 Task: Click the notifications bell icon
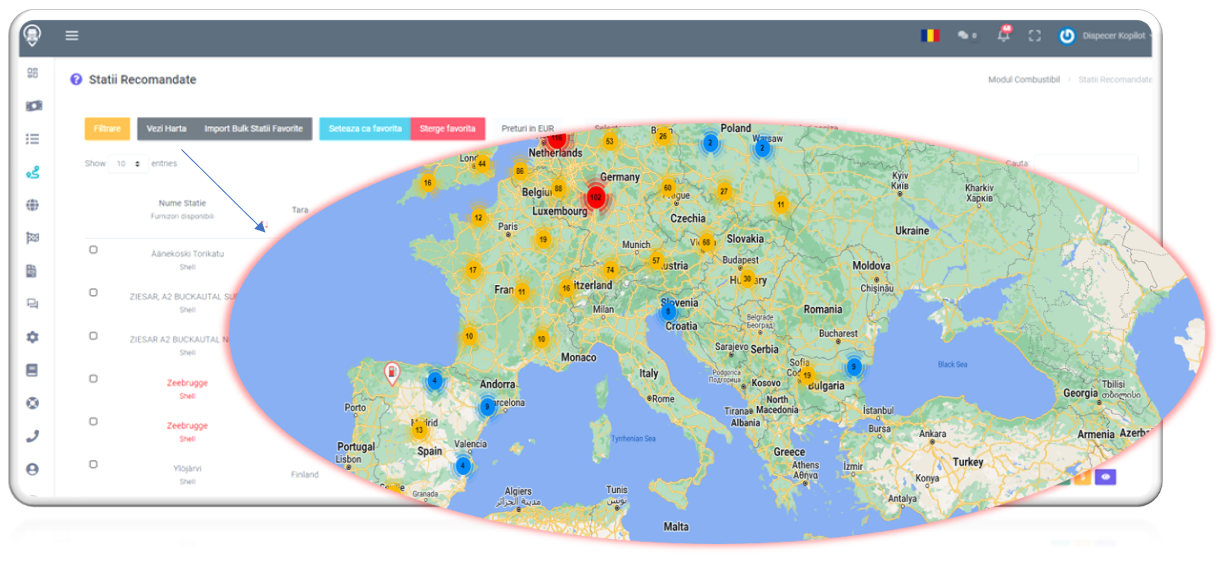pos(1004,36)
